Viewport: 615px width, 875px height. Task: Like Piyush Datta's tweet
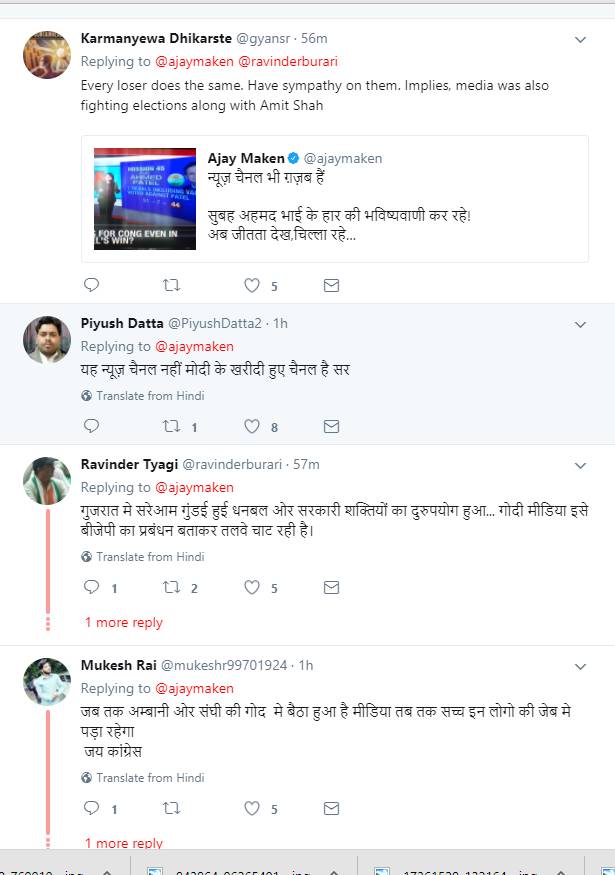pos(253,427)
